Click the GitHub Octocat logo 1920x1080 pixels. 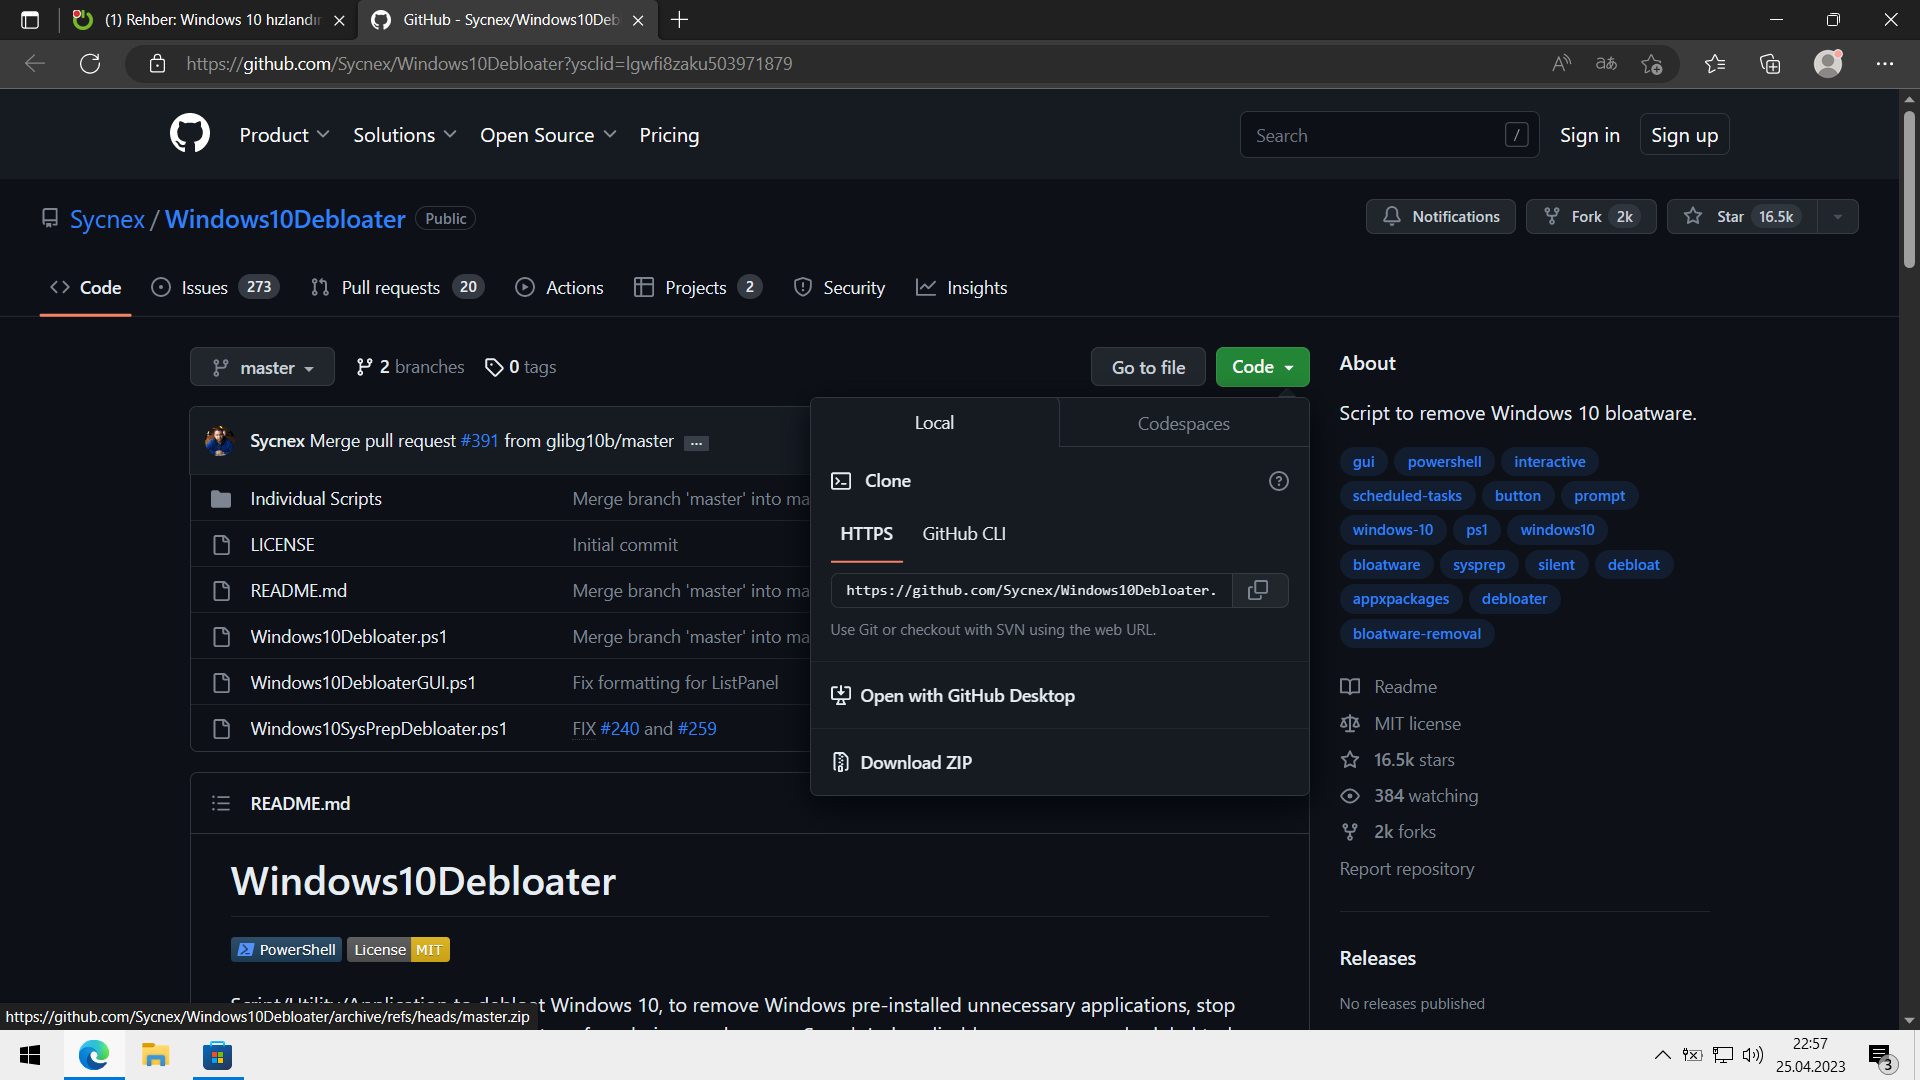(x=190, y=134)
